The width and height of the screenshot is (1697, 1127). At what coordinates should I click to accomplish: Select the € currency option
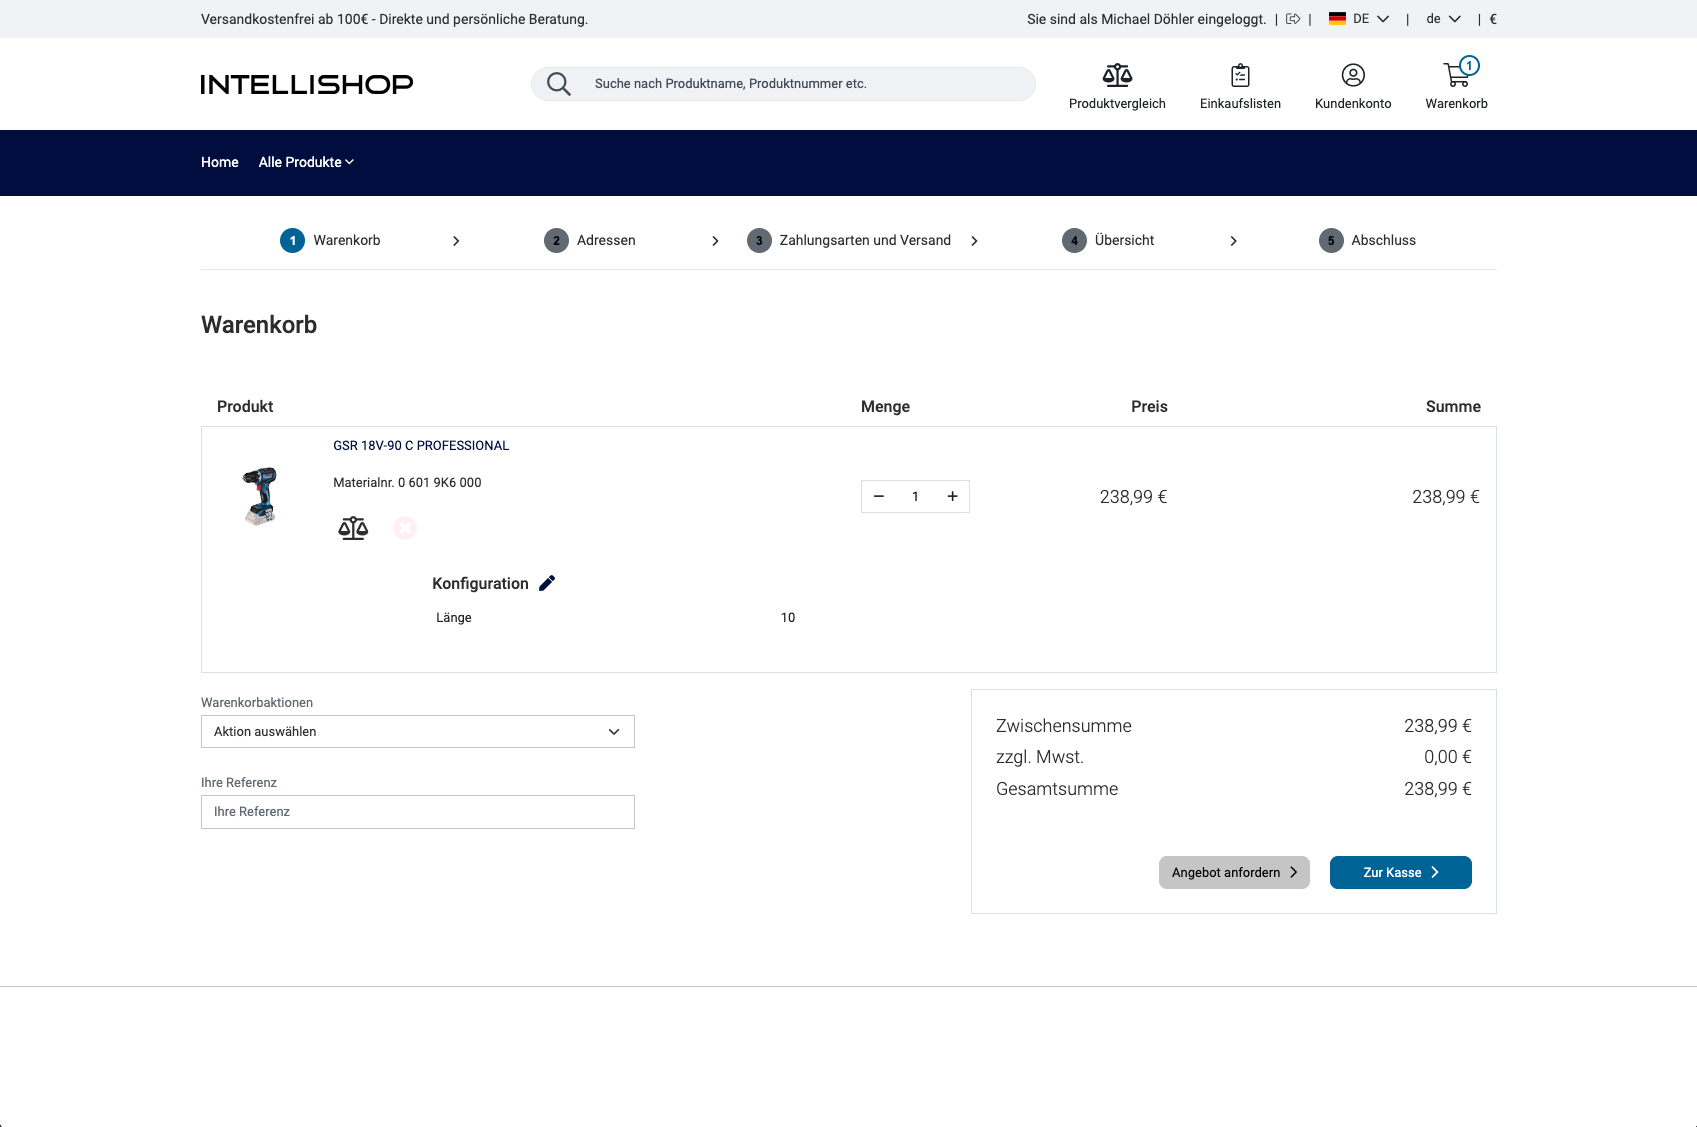click(x=1493, y=19)
